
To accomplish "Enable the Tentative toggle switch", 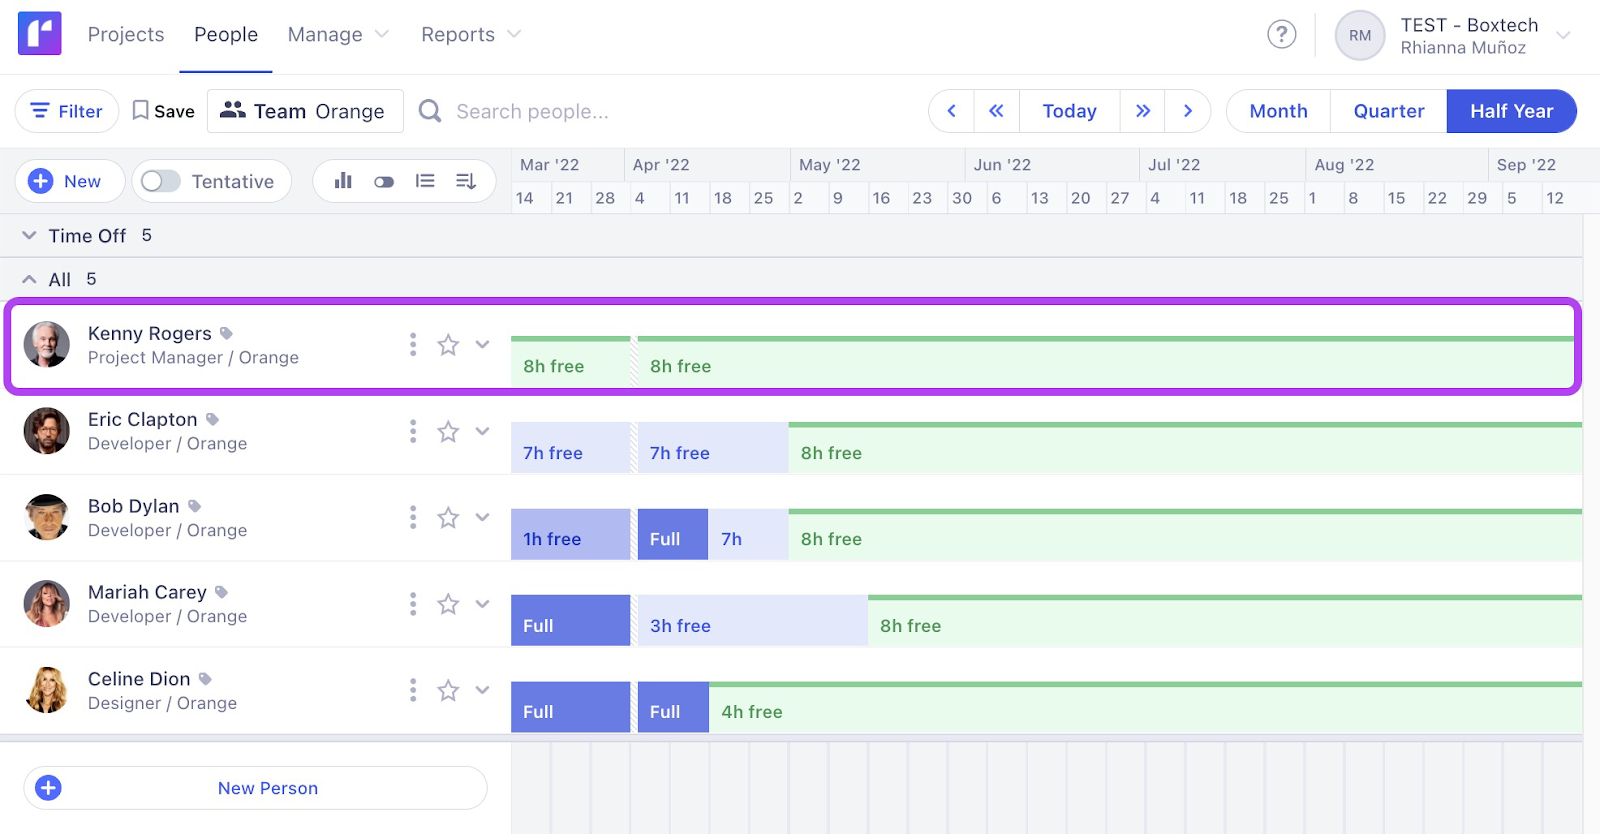I will (x=161, y=181).
